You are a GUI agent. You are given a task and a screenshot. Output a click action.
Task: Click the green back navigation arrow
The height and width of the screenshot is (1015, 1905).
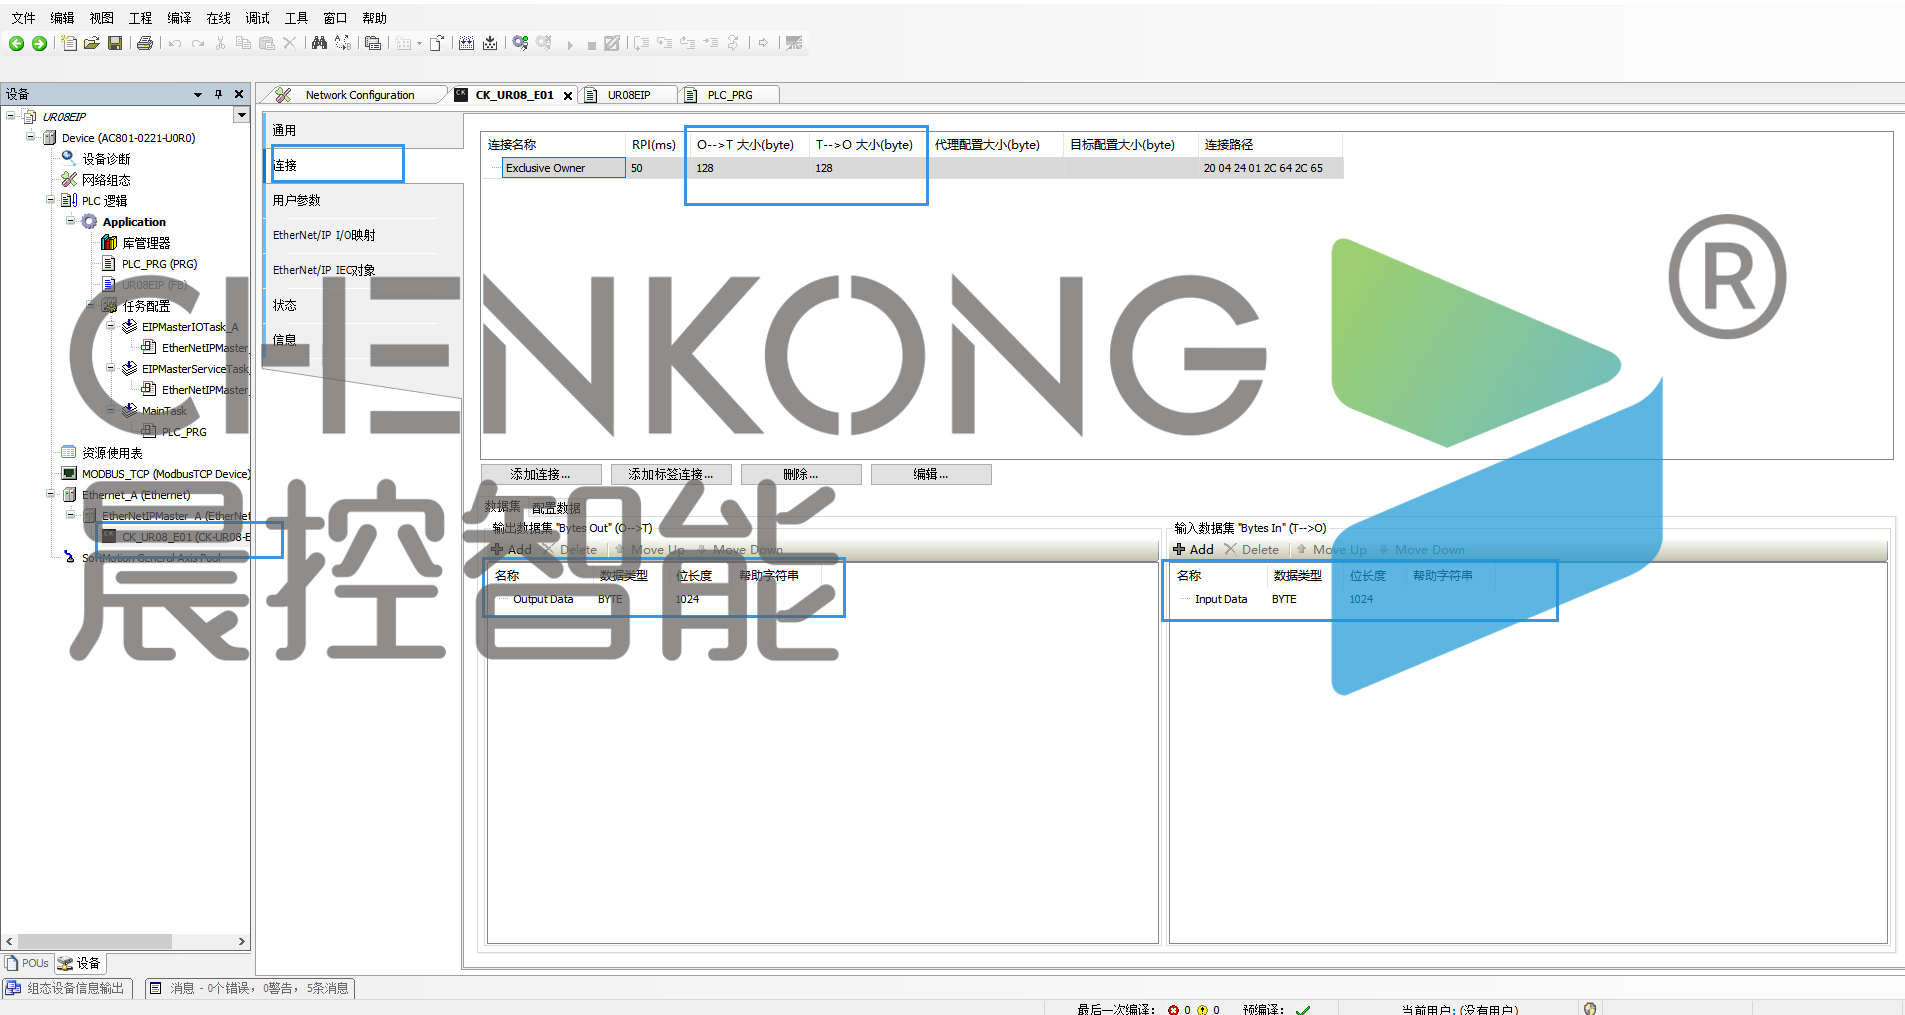pyautogui.click(x=16, y=43)
